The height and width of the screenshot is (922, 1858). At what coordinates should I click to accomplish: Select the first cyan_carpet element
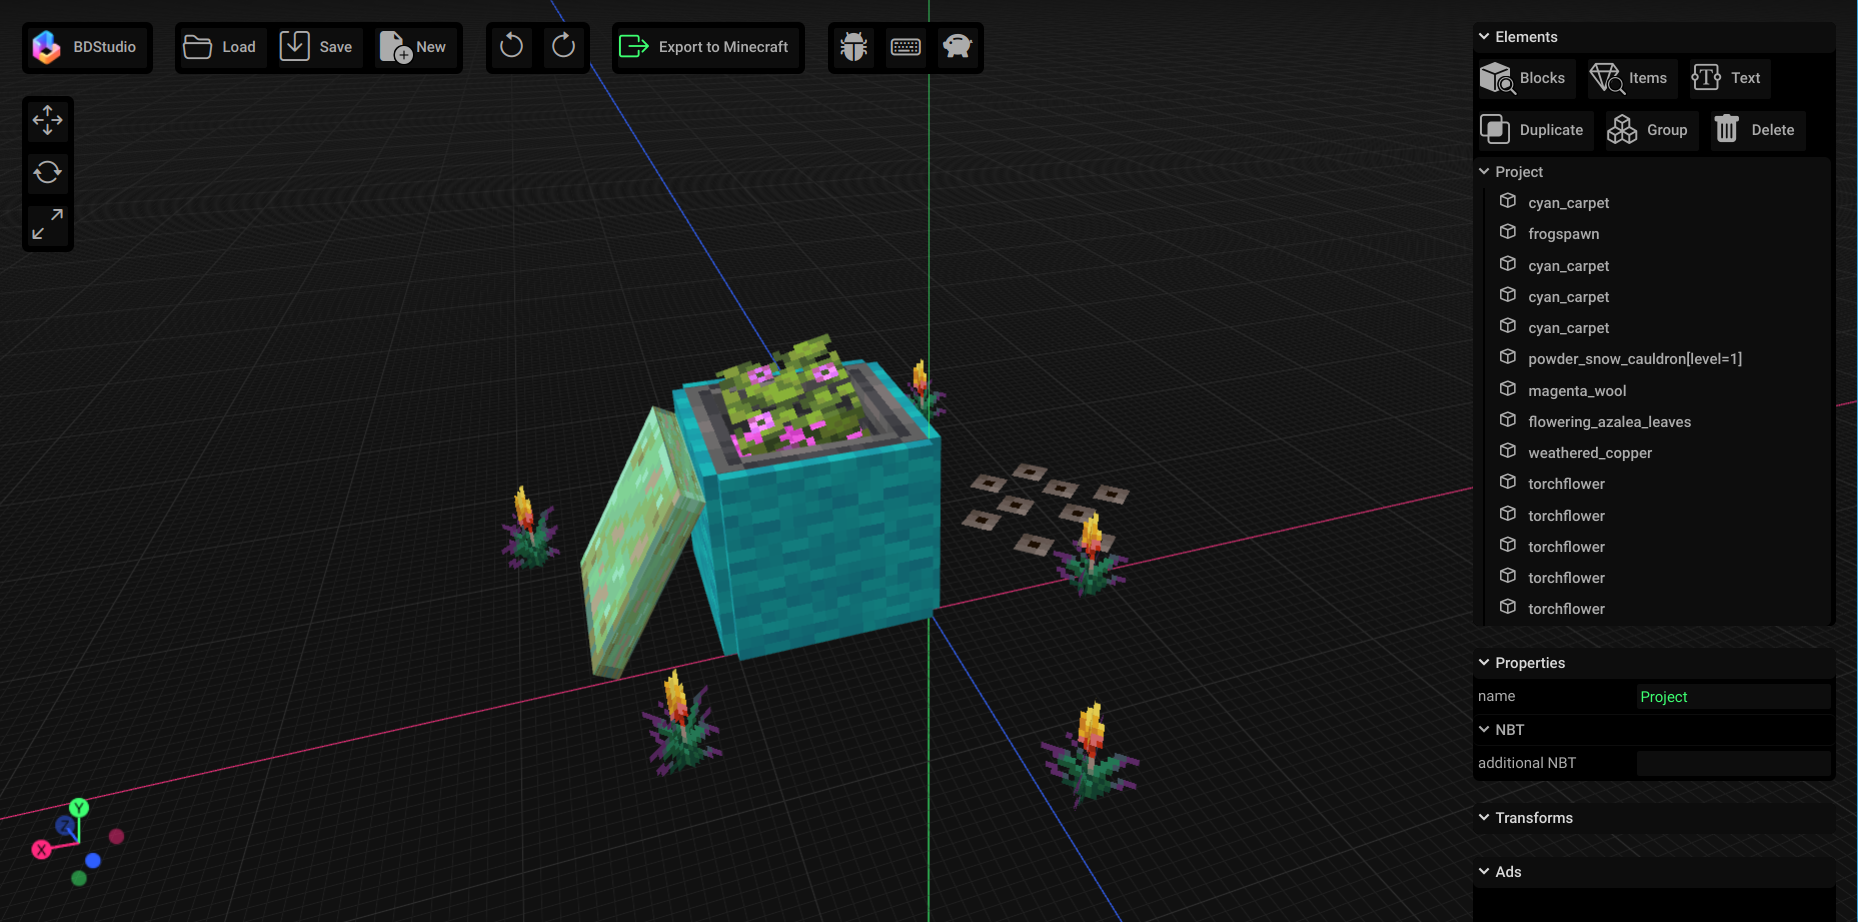pyautogui.click(x=1568, y=203)
